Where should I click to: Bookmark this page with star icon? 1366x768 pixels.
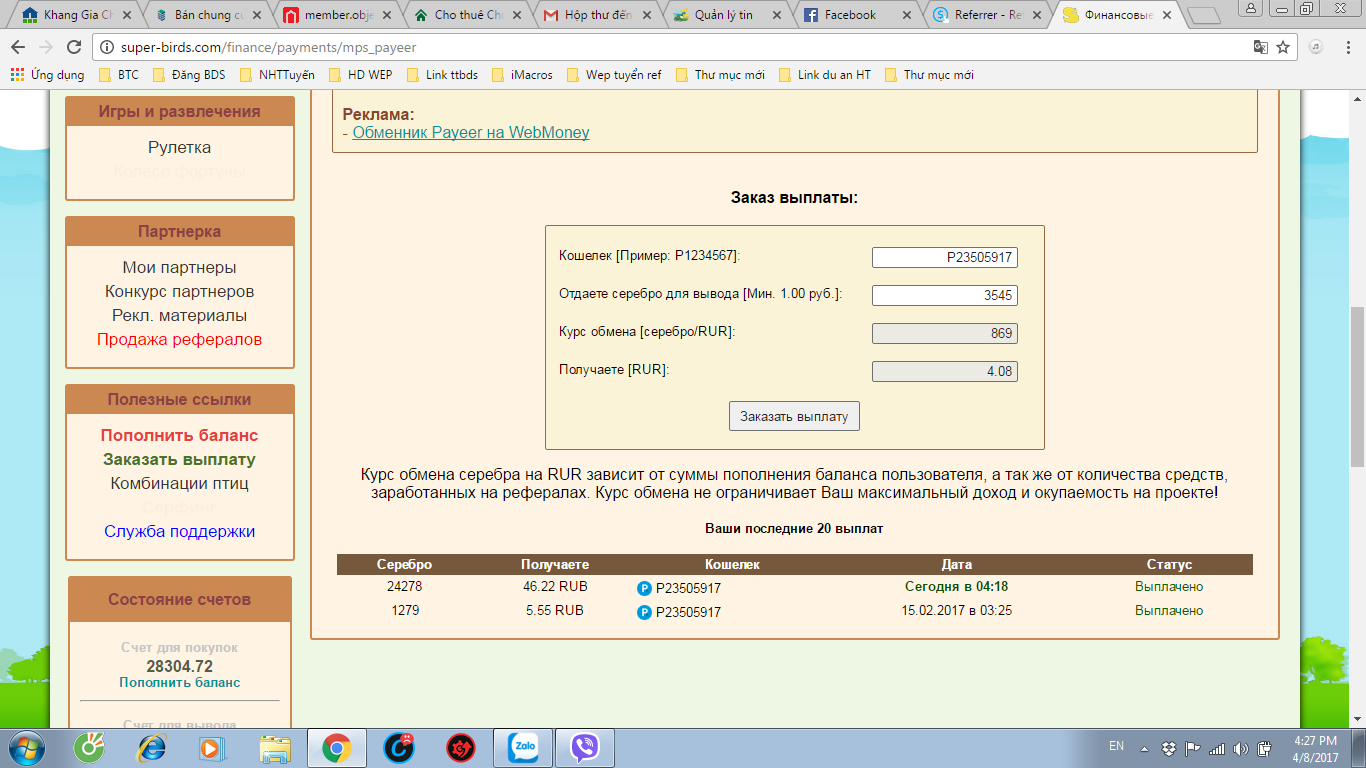(x=1283, y=47)
